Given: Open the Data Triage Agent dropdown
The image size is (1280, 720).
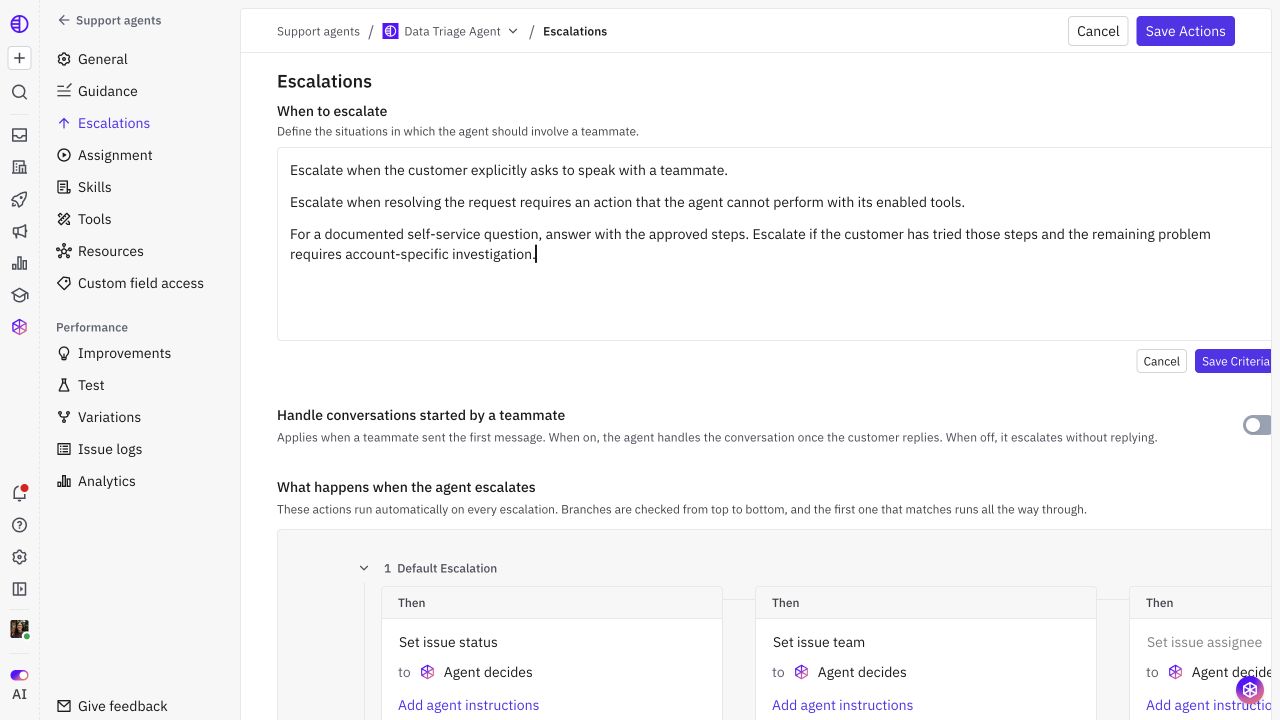Looking at the screenshot, I should coord(451,31).
